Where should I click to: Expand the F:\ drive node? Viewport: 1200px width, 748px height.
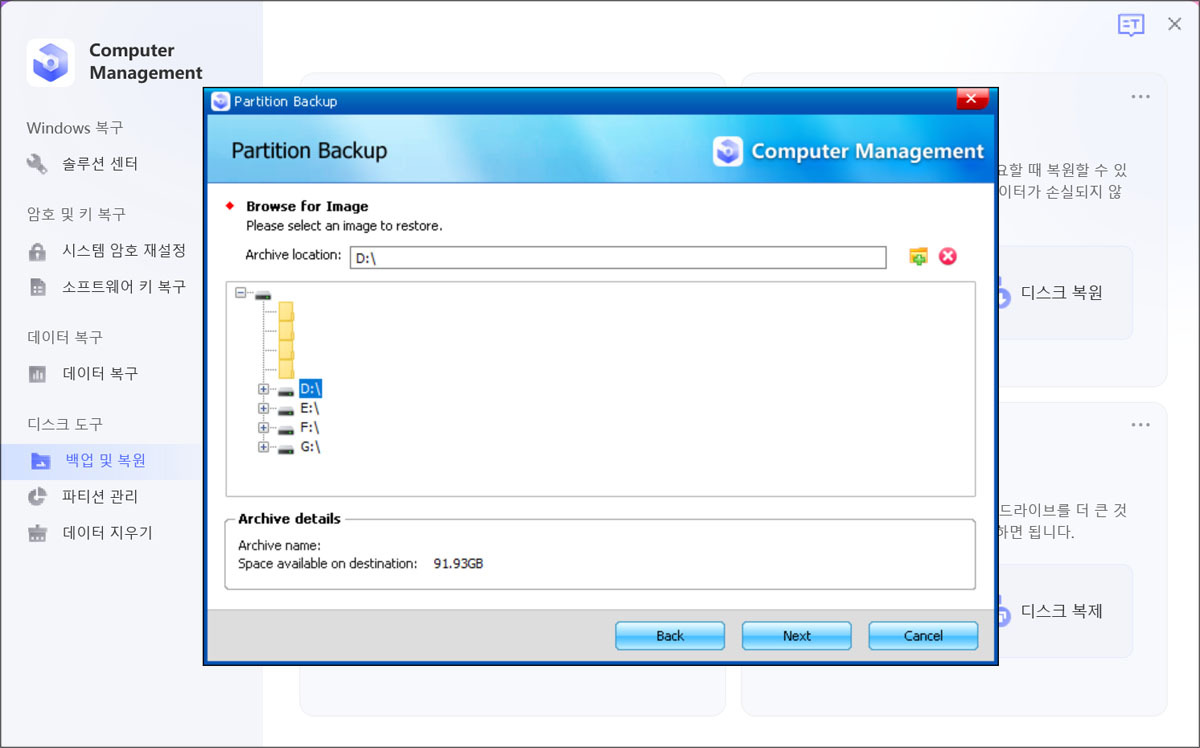click(264, 428)
